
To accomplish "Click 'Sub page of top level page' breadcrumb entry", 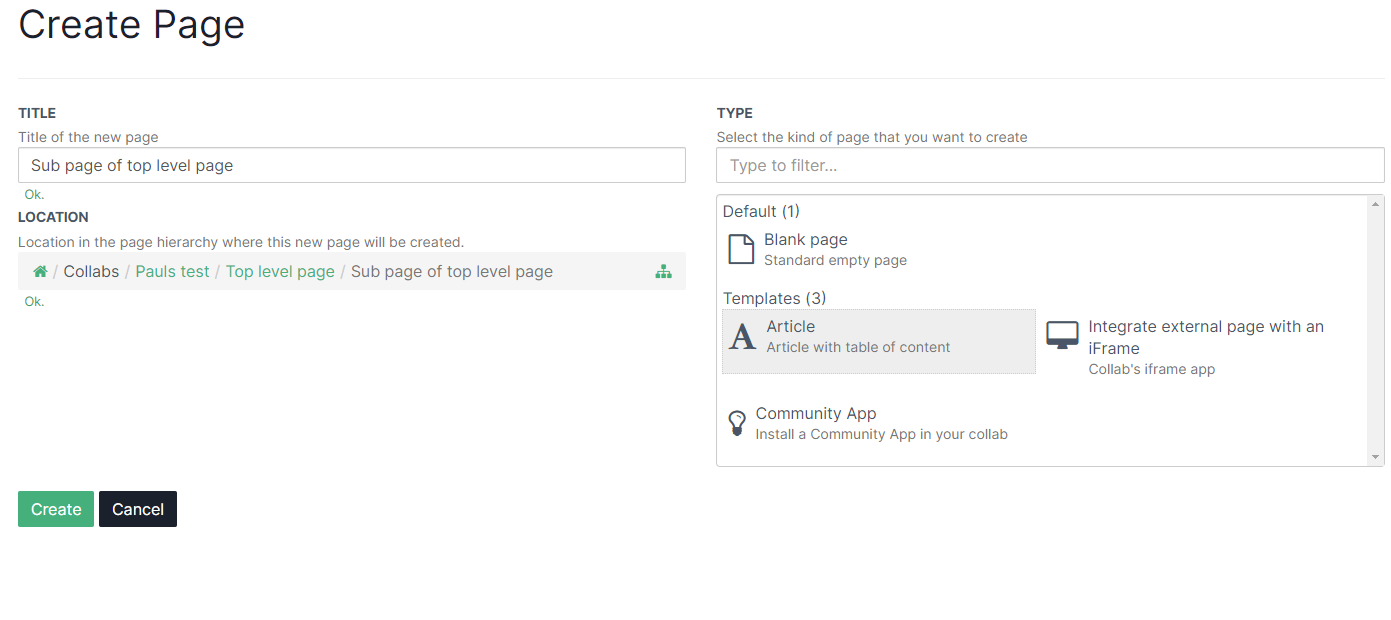I will tap(451, 272).
